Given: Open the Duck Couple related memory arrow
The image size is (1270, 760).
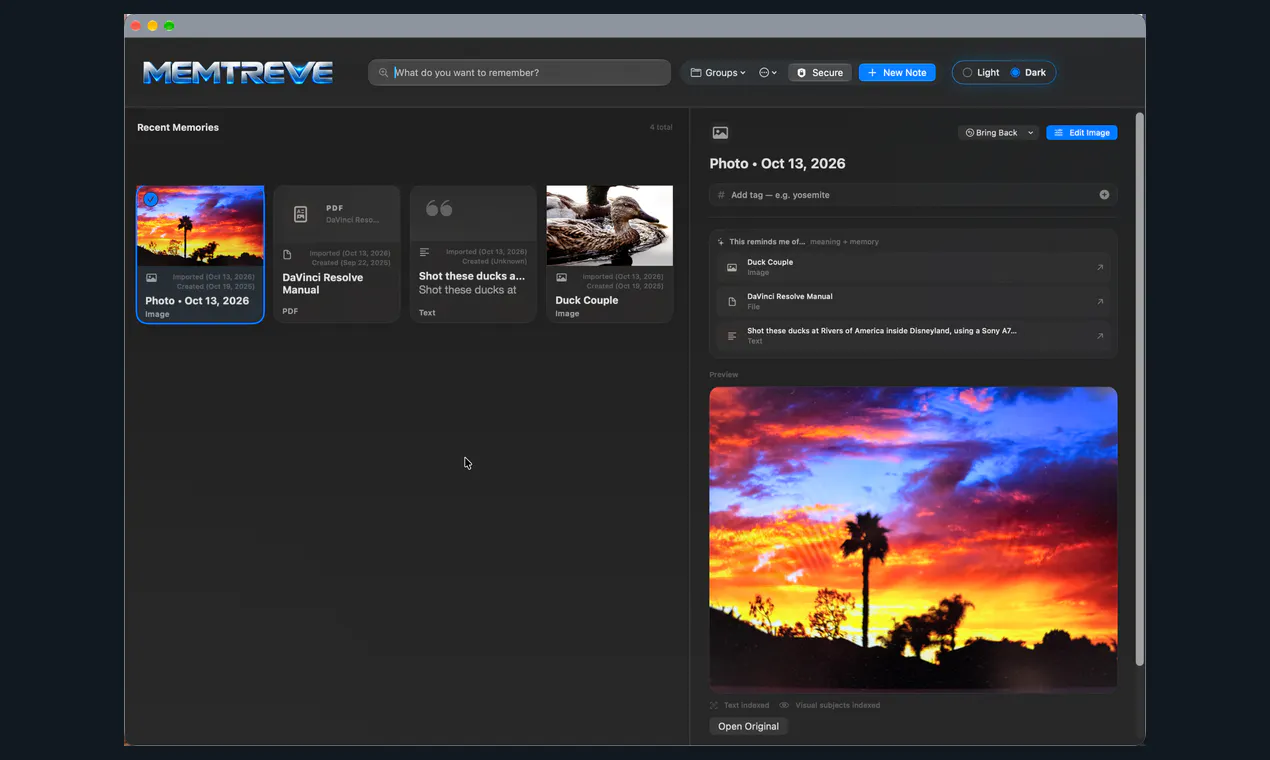Looking at the screenshot, I should click(x=1100, y=267).
